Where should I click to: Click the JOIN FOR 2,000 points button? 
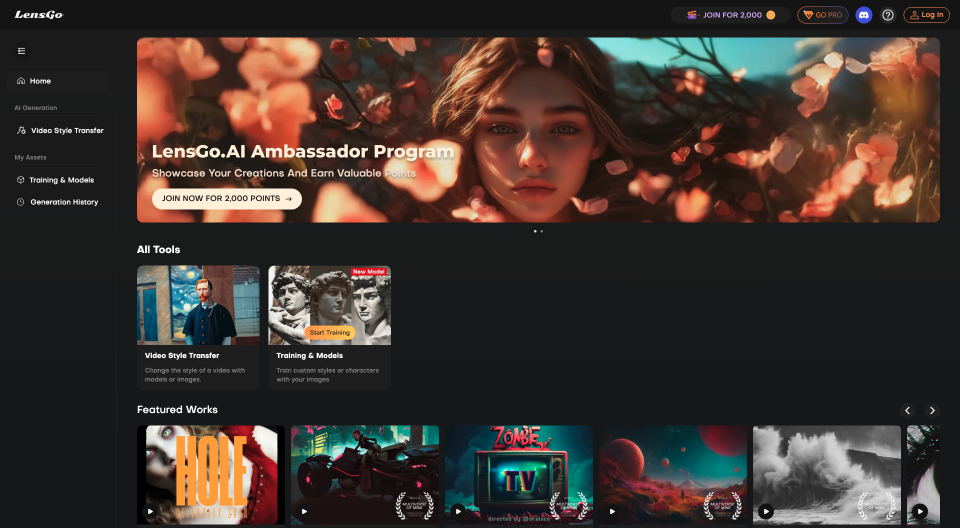[730, 15]
